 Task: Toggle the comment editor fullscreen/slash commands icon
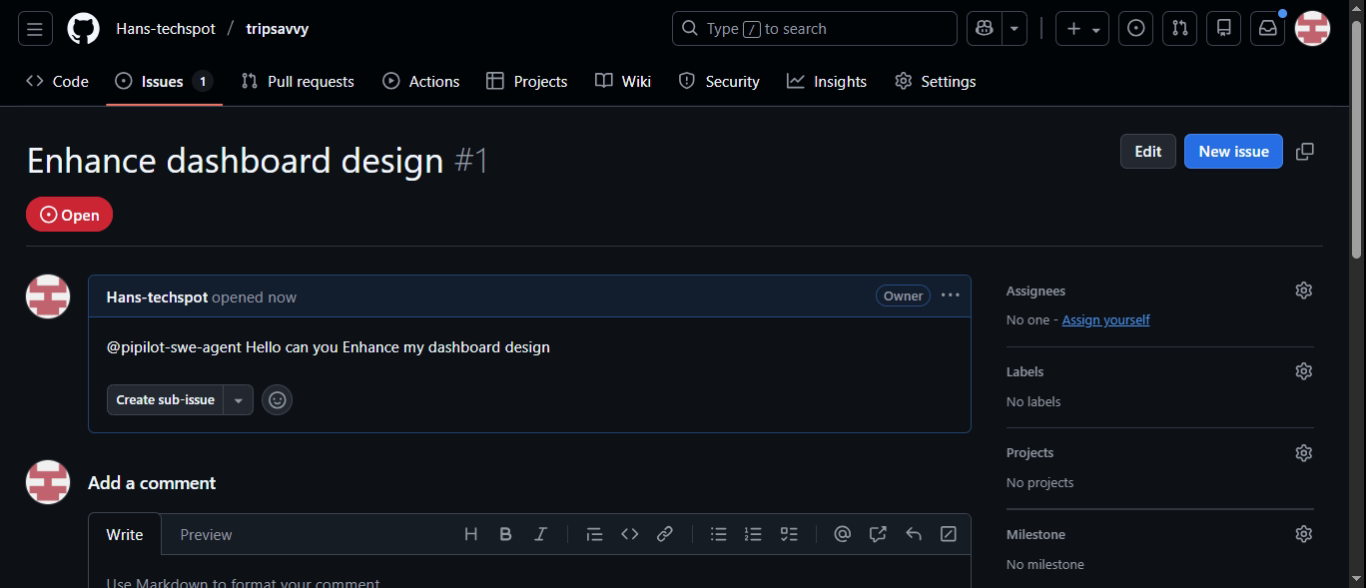(x=948, y=535)
